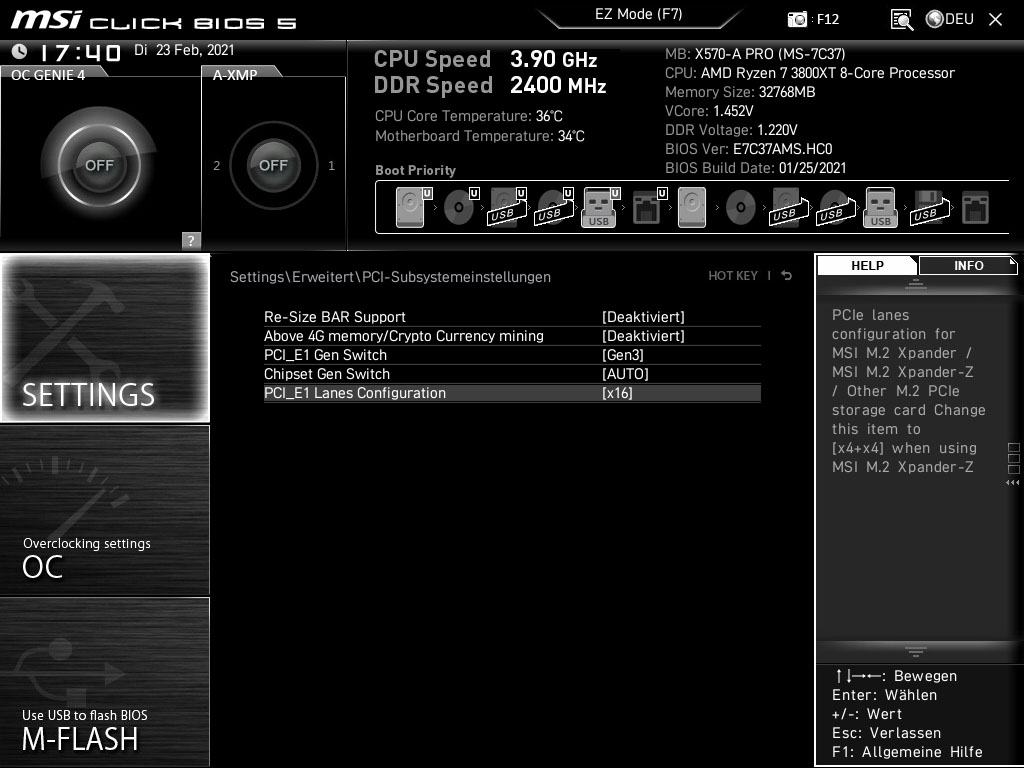Select the legacy optical disc boot icon without U badge
Screen dimensions: 1024x768
(741, 208)
